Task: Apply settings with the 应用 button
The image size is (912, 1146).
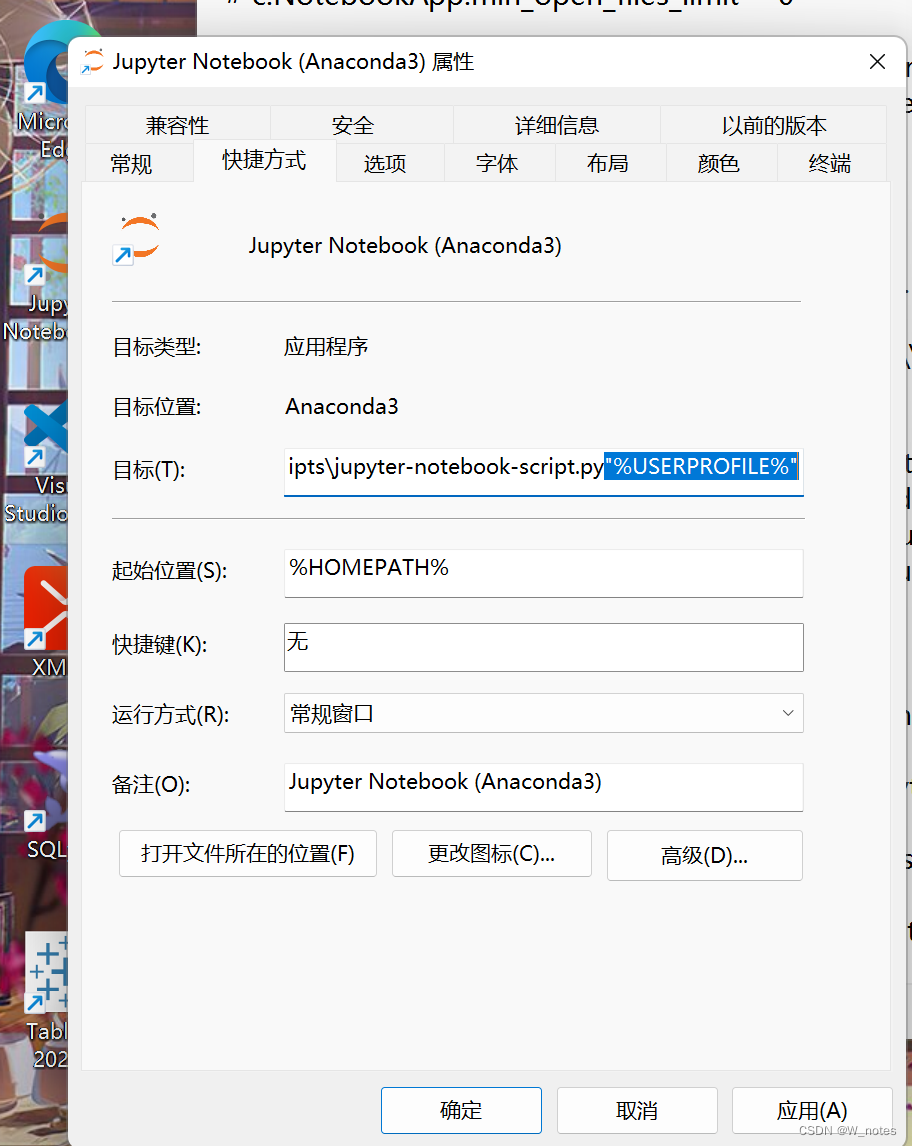Action: point(811,1110)
